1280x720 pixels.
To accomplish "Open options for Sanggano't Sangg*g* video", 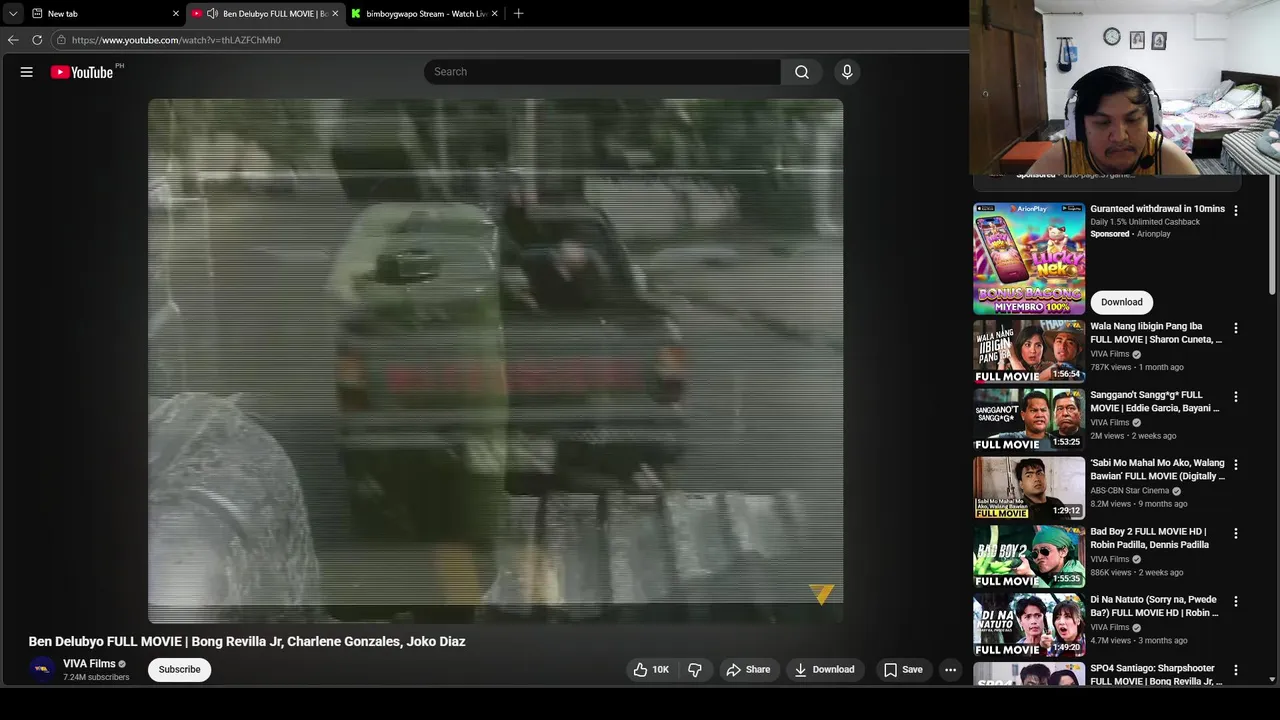I will tap(1236, 397).
